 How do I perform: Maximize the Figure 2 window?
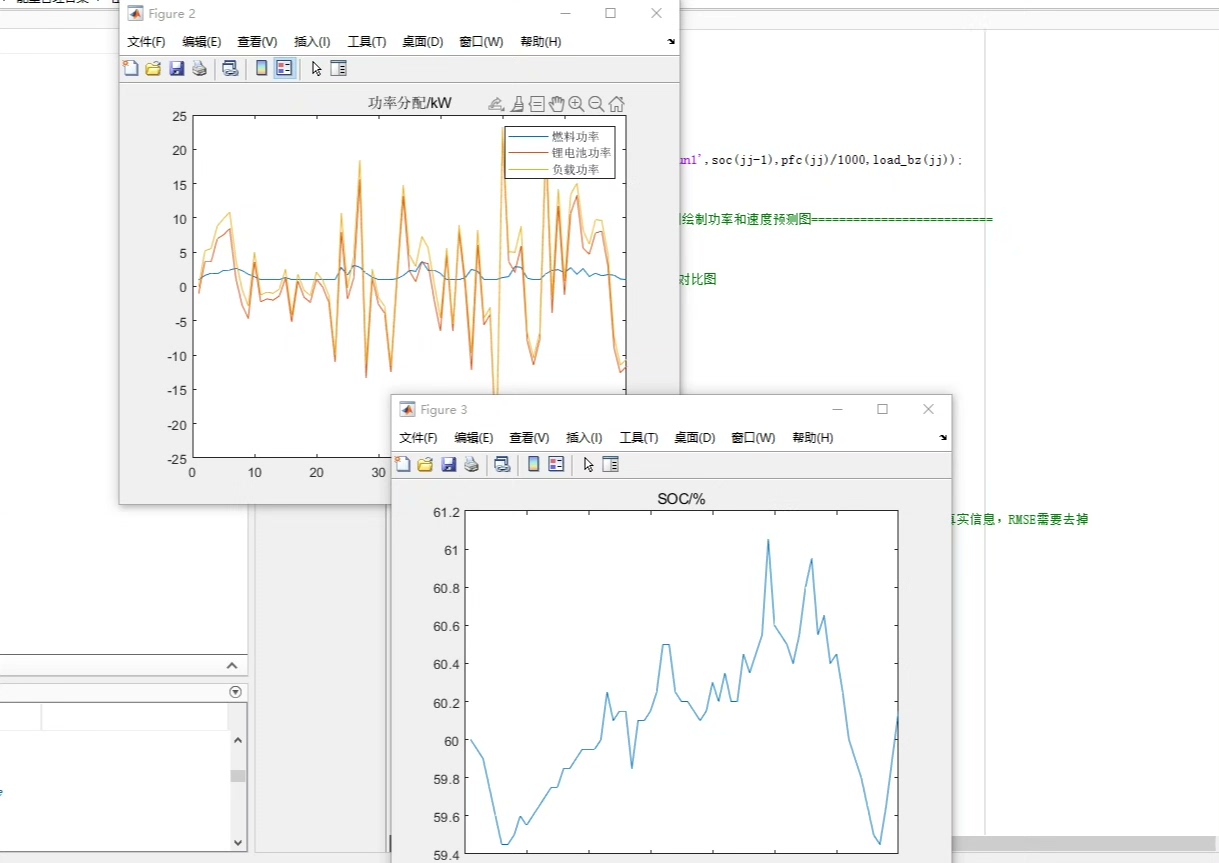tap(611, 14)
